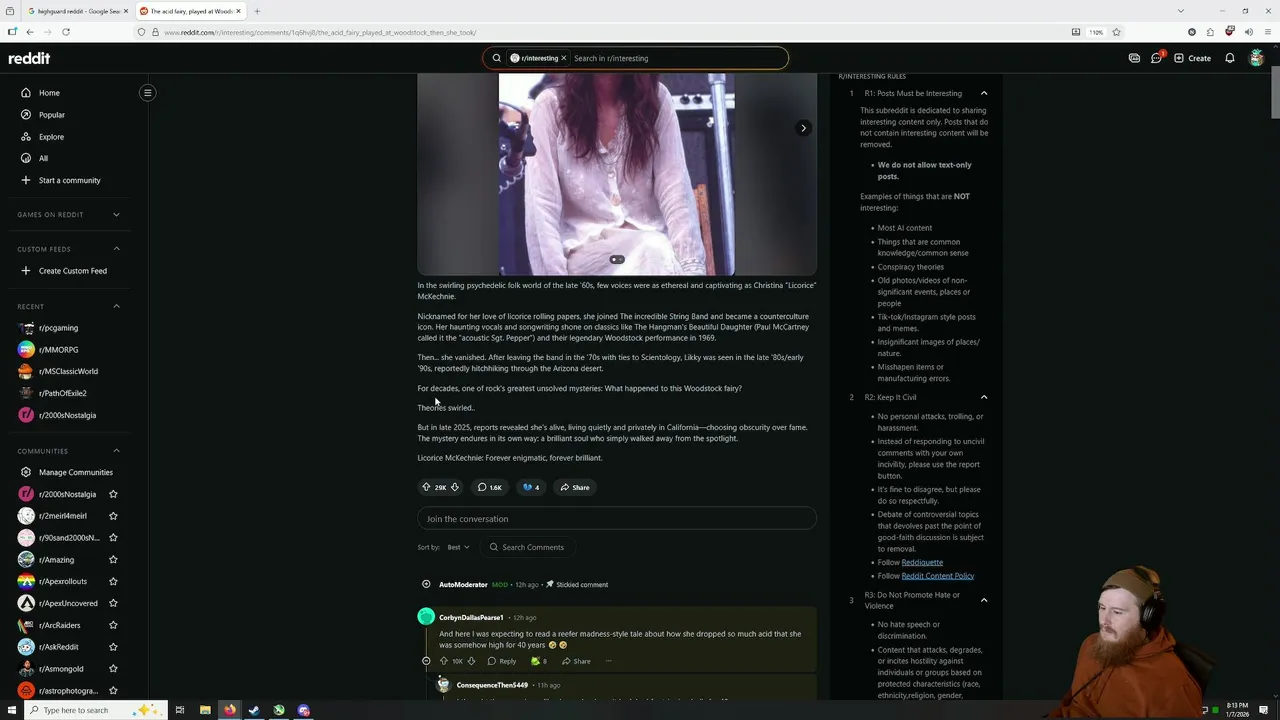Open File Explorer from the taskbar

(x=205, y=710)
